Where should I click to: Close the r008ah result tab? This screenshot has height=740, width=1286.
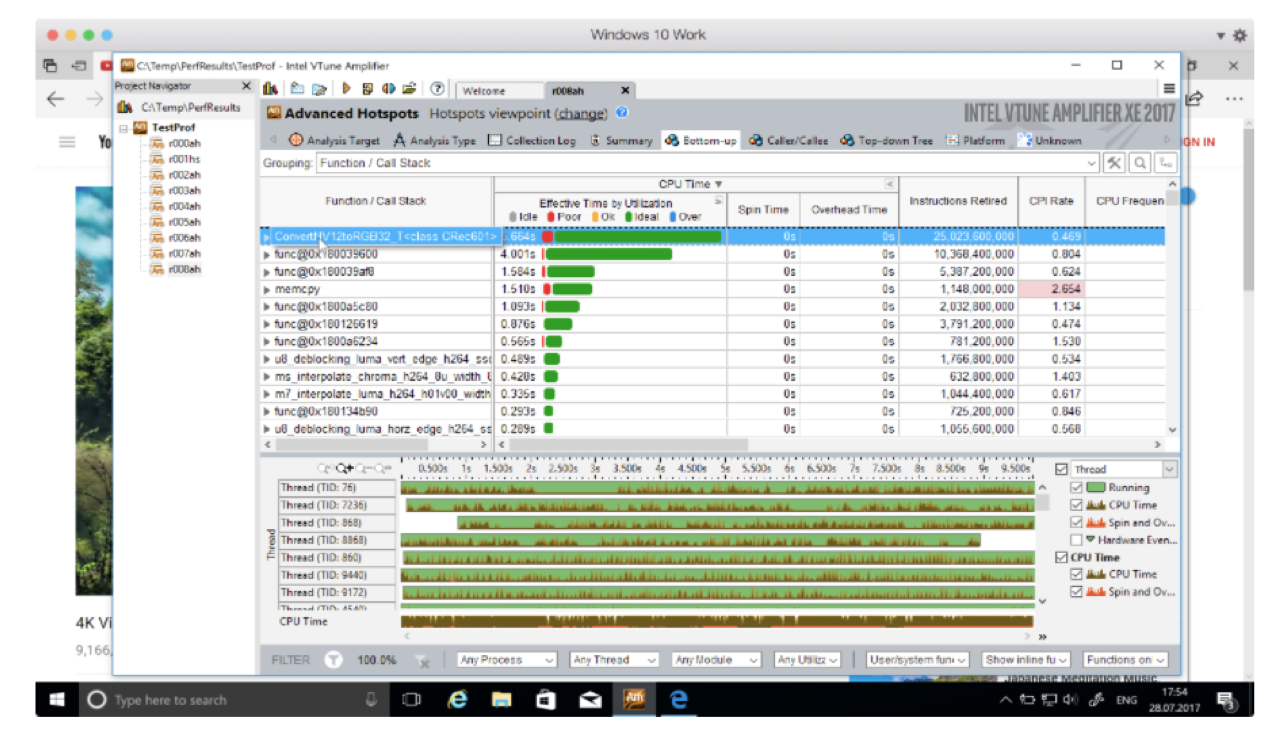click(625, 90)
